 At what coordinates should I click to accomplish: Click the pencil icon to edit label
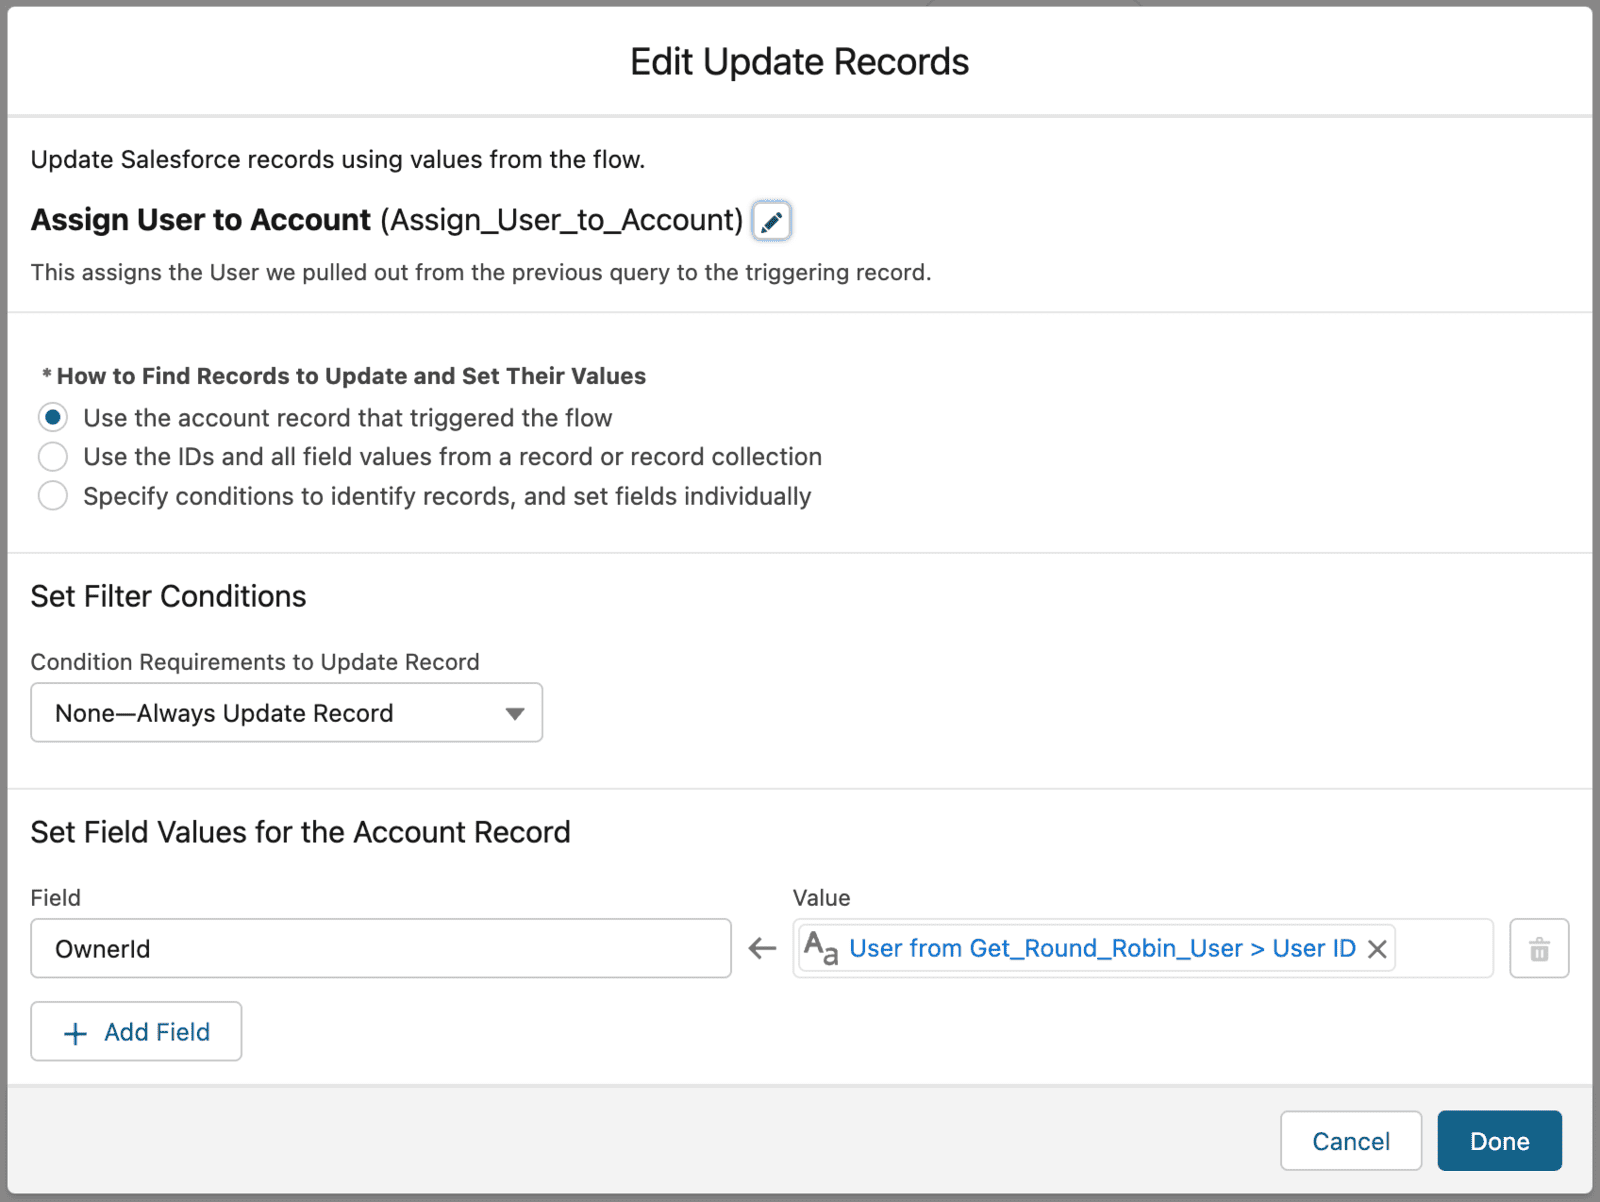pos(771,221)
